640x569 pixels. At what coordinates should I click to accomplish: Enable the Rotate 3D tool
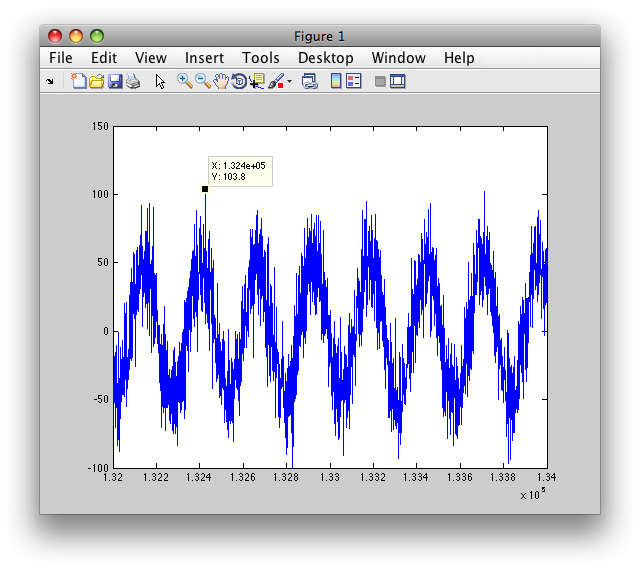coord(239,81)
